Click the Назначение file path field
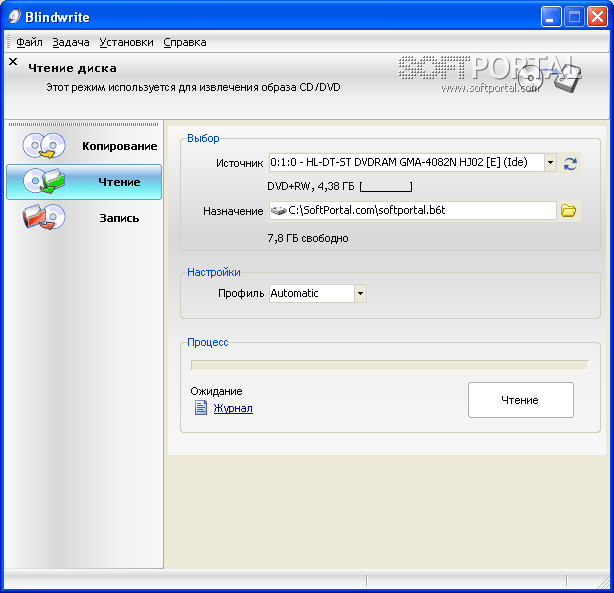614x593 pixels. tap(412, 211)
